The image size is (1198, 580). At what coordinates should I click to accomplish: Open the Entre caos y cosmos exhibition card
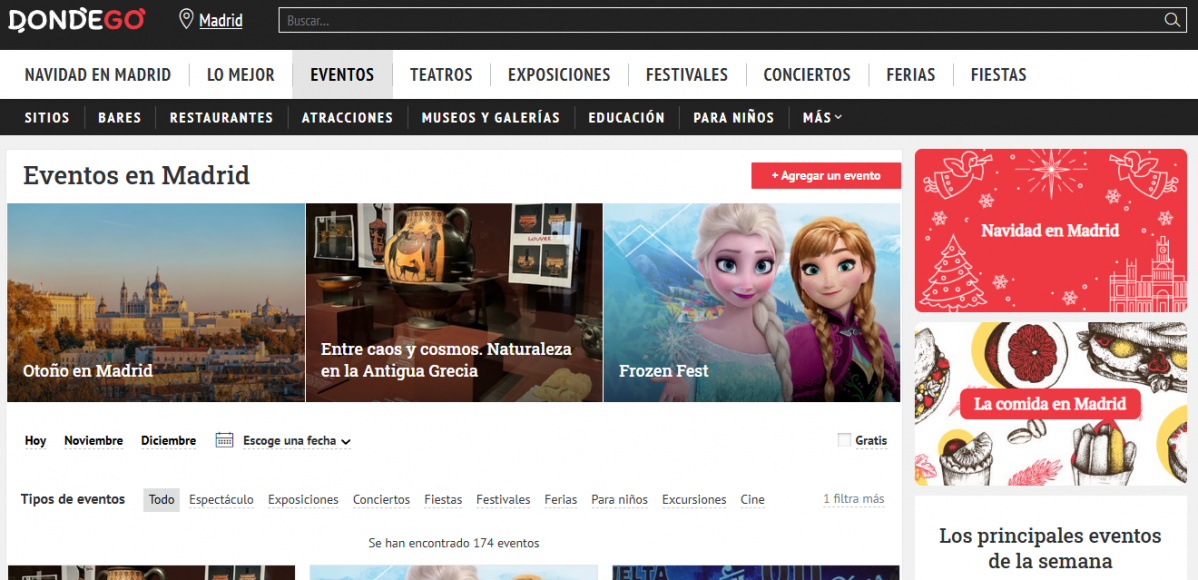tap(455, 303)
